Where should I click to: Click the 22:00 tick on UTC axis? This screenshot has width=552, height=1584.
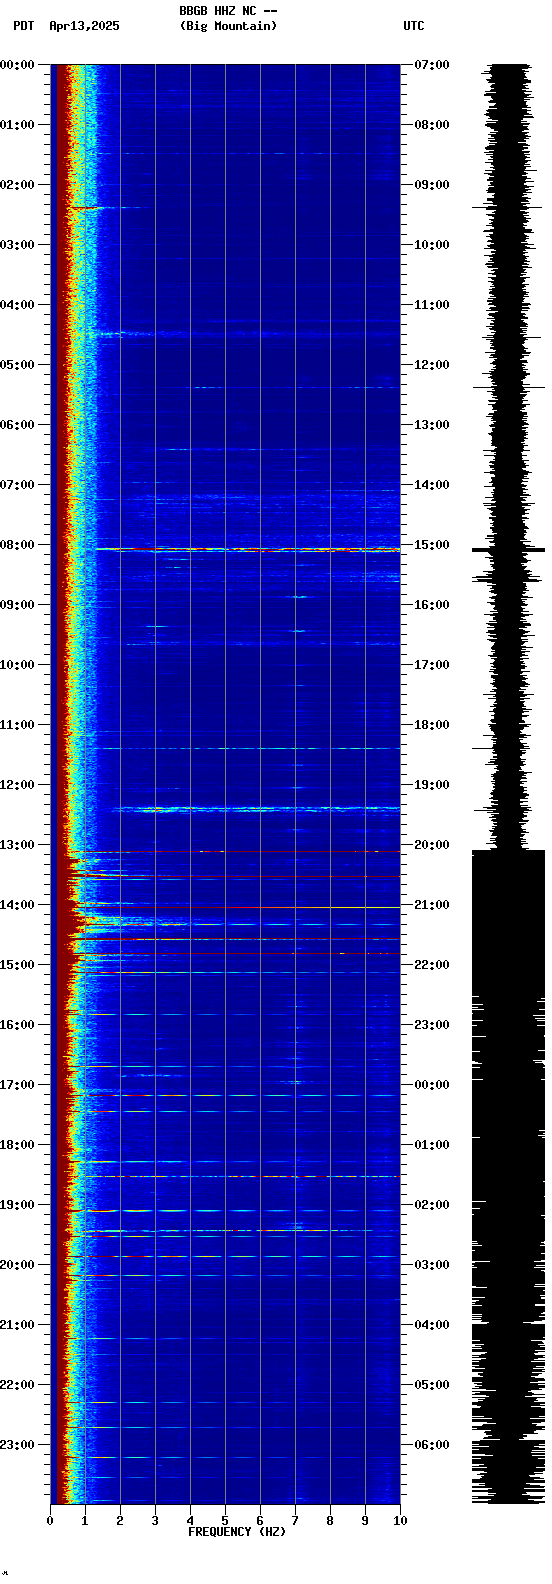(x=432, y=965)
